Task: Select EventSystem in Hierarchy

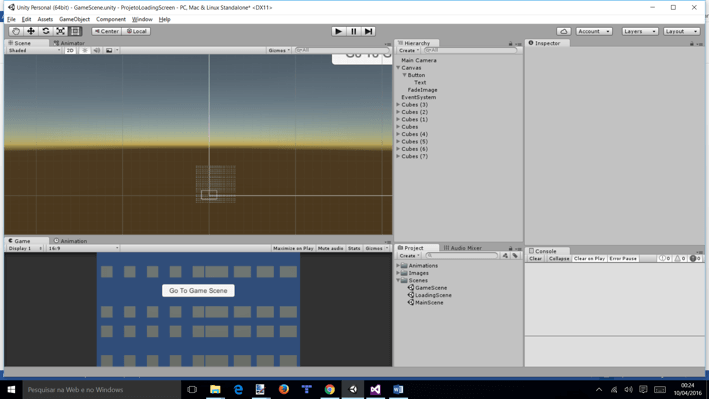Action: coord(419,97)
